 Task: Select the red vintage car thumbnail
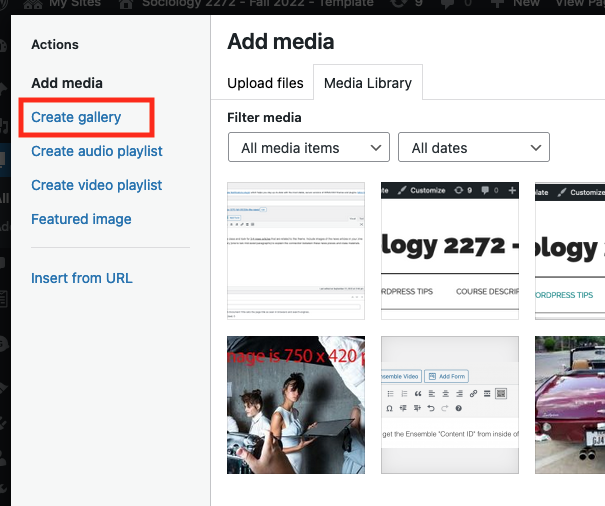point(570,404)
